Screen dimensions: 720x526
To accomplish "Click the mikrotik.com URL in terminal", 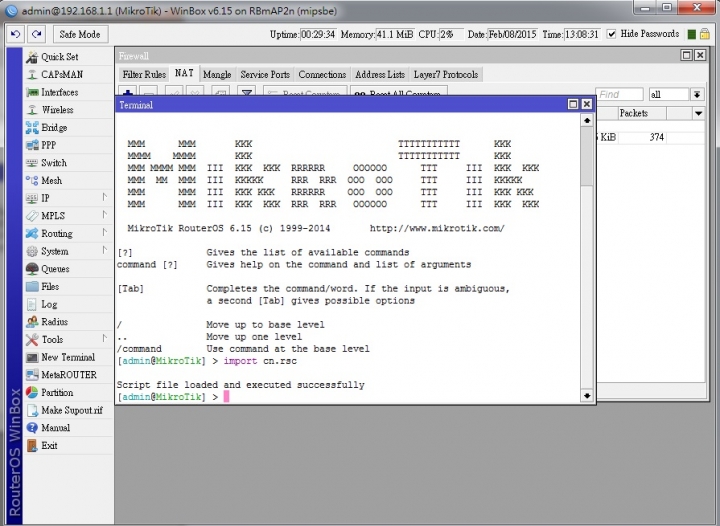I will point(437,228).
